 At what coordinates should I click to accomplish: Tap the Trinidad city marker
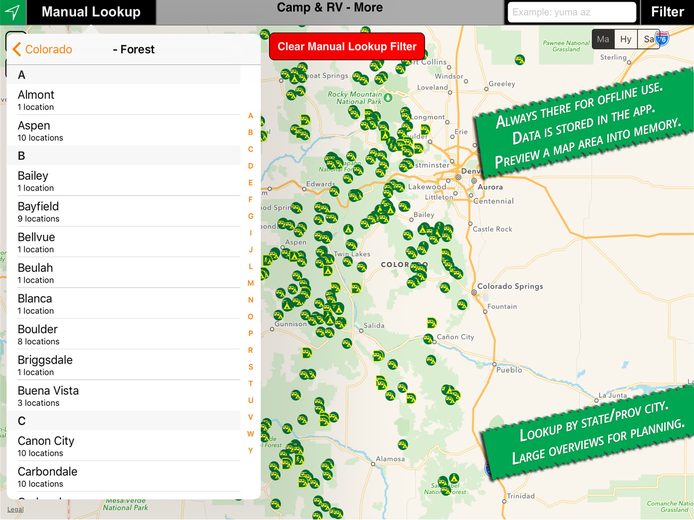click(504, 501)
